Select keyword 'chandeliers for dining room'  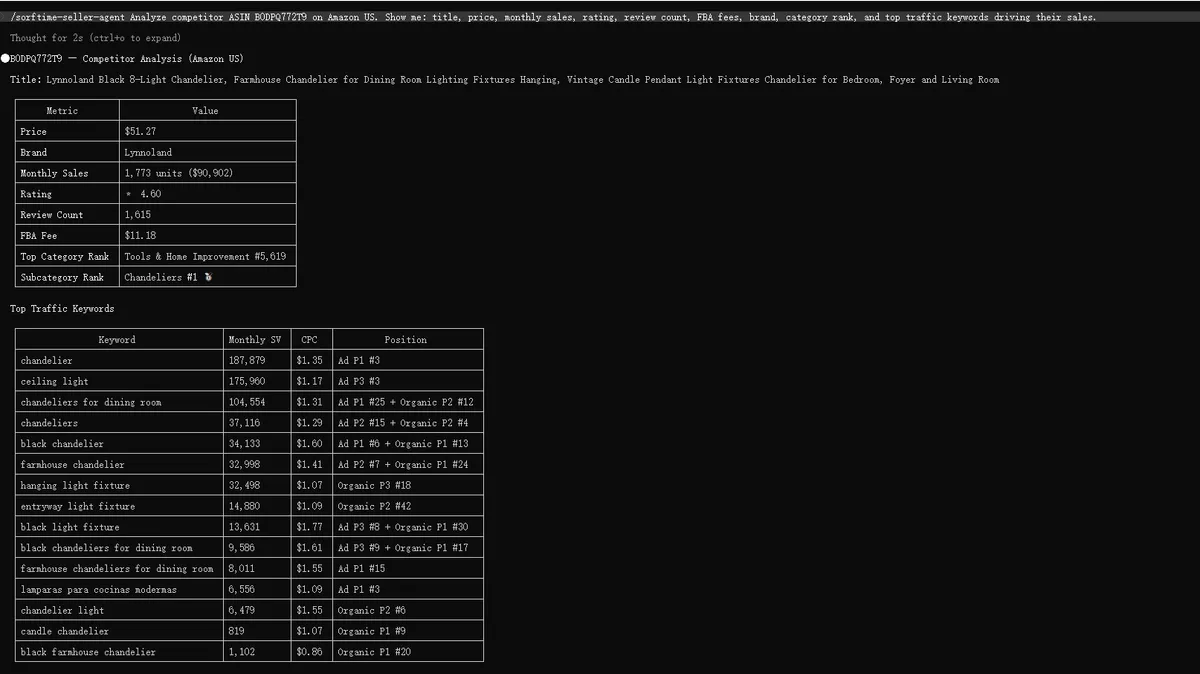(91, 402)
